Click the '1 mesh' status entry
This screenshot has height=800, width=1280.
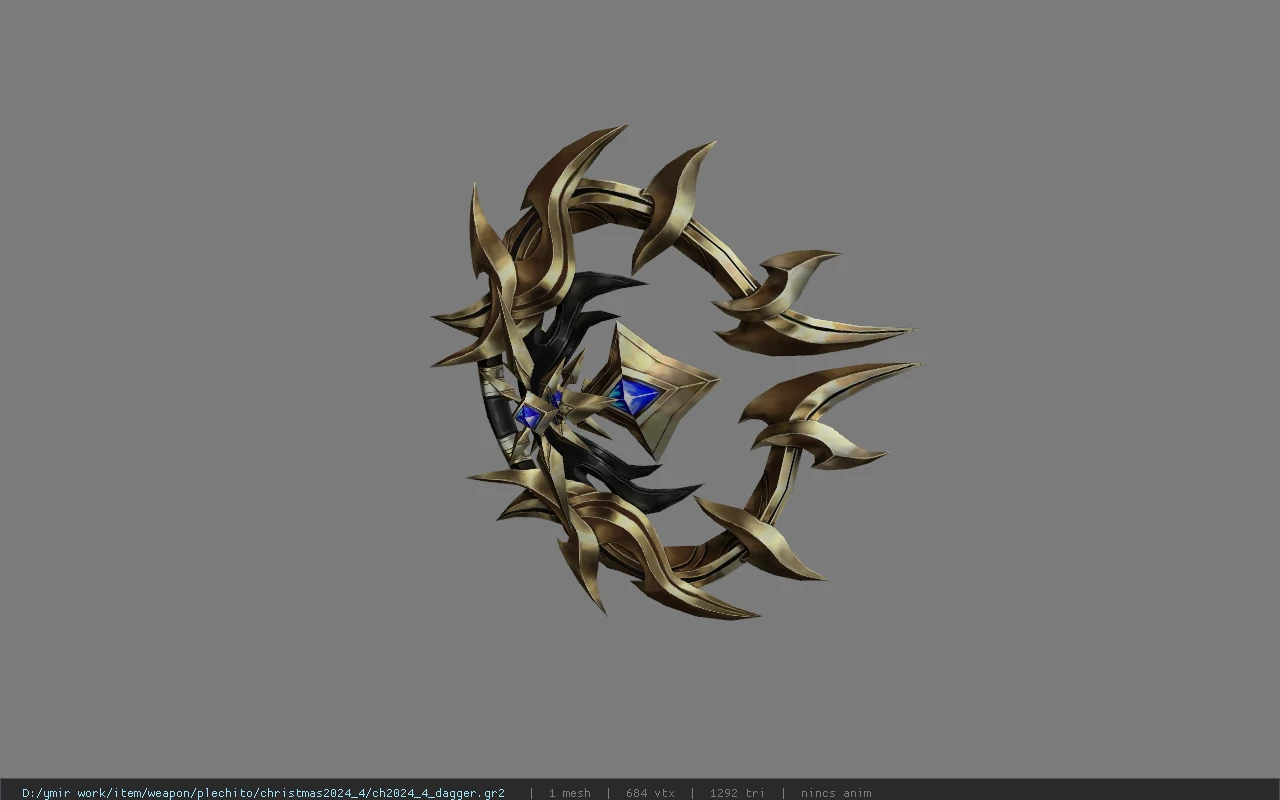[569, 793]
